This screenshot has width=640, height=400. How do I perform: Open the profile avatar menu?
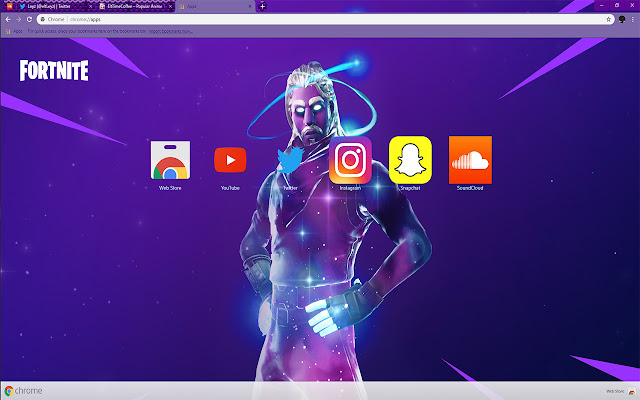click(x=622, y=19)
